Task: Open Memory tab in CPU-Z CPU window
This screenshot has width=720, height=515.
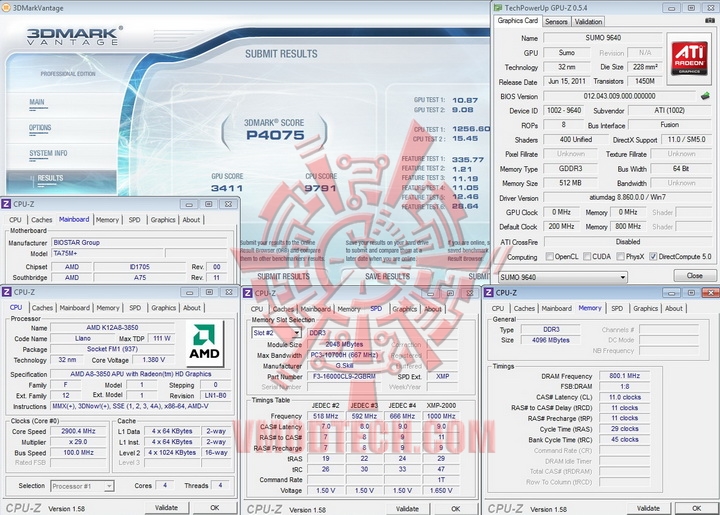Action: (108, 308)
